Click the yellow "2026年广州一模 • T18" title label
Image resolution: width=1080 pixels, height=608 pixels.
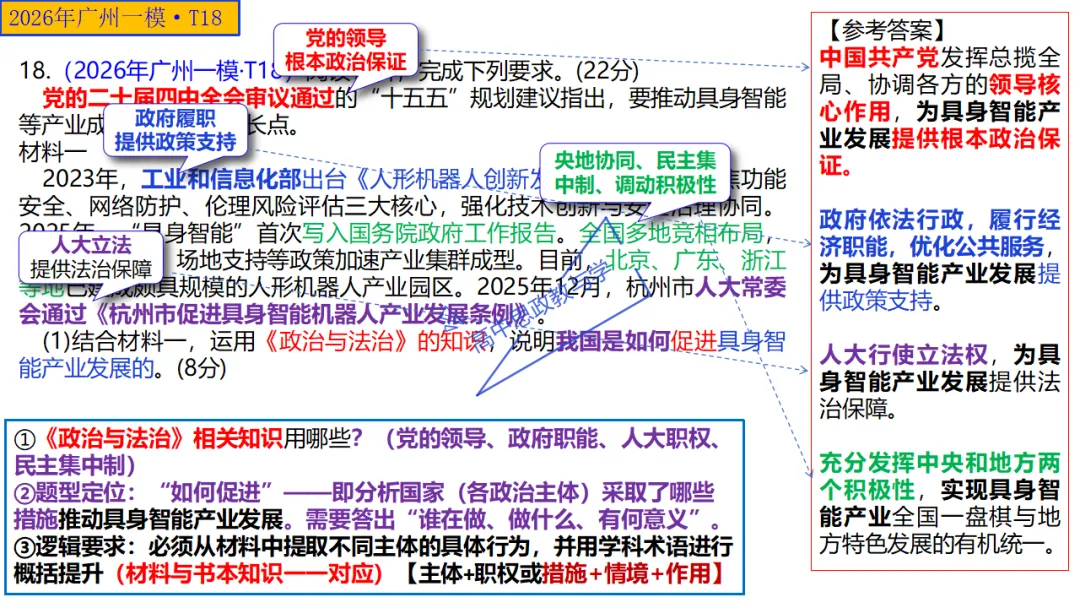pos(120,17)
